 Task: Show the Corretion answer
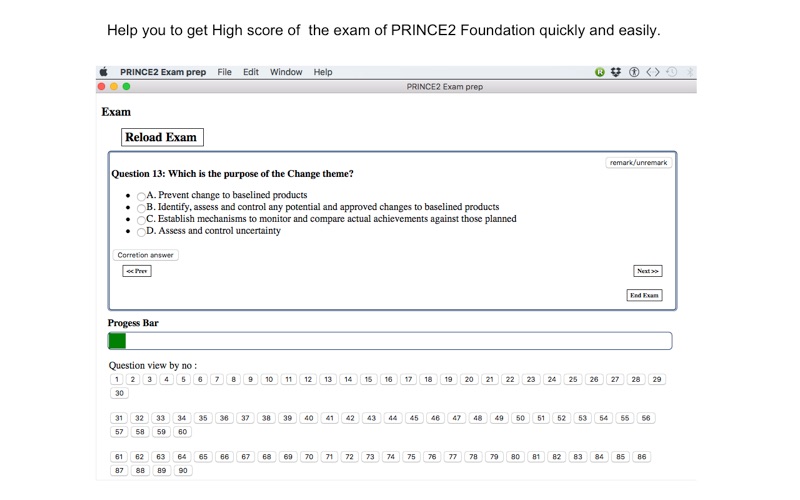tap(145, 255)
